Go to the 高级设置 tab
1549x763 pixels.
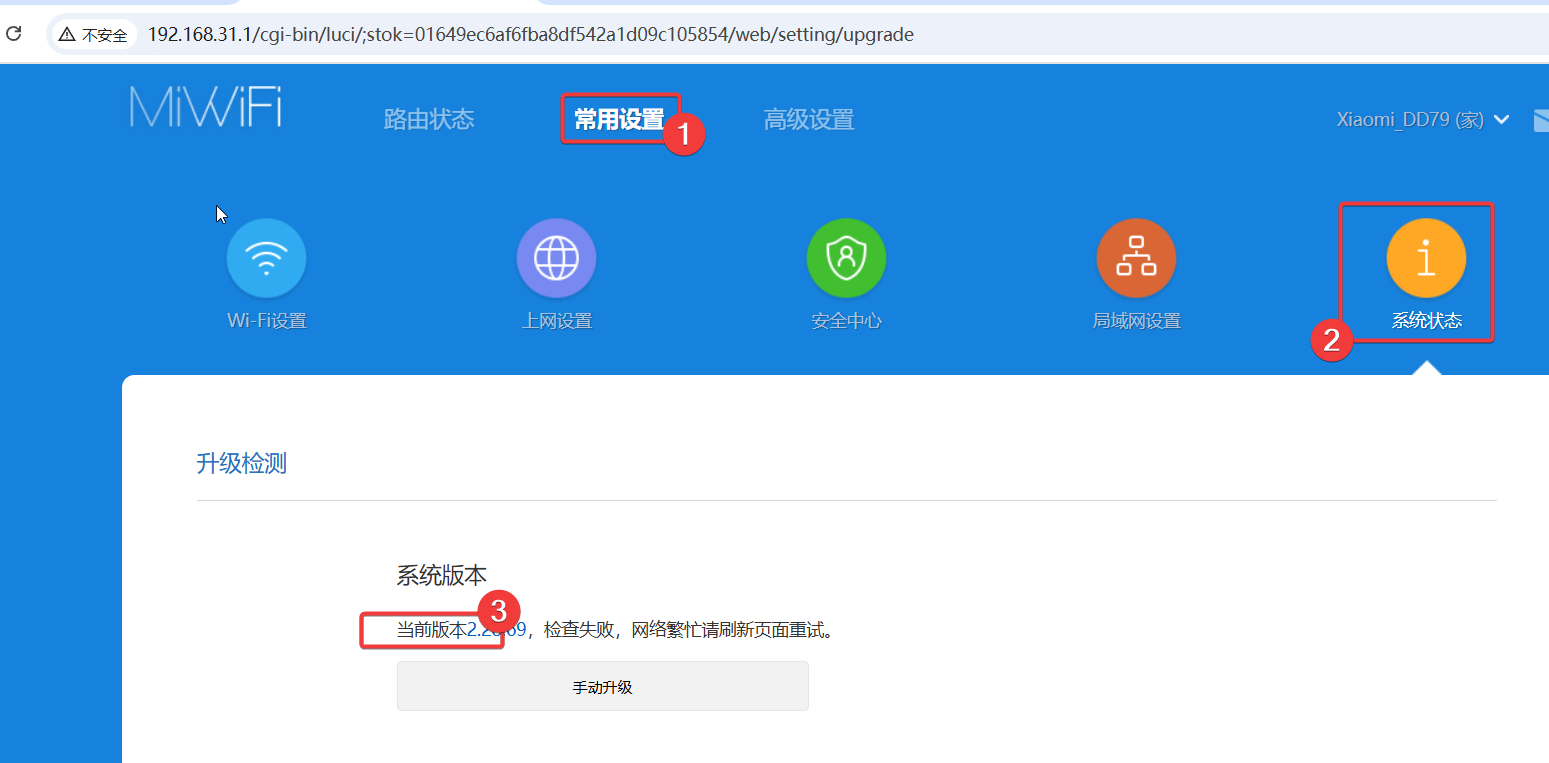coord(809,120)
